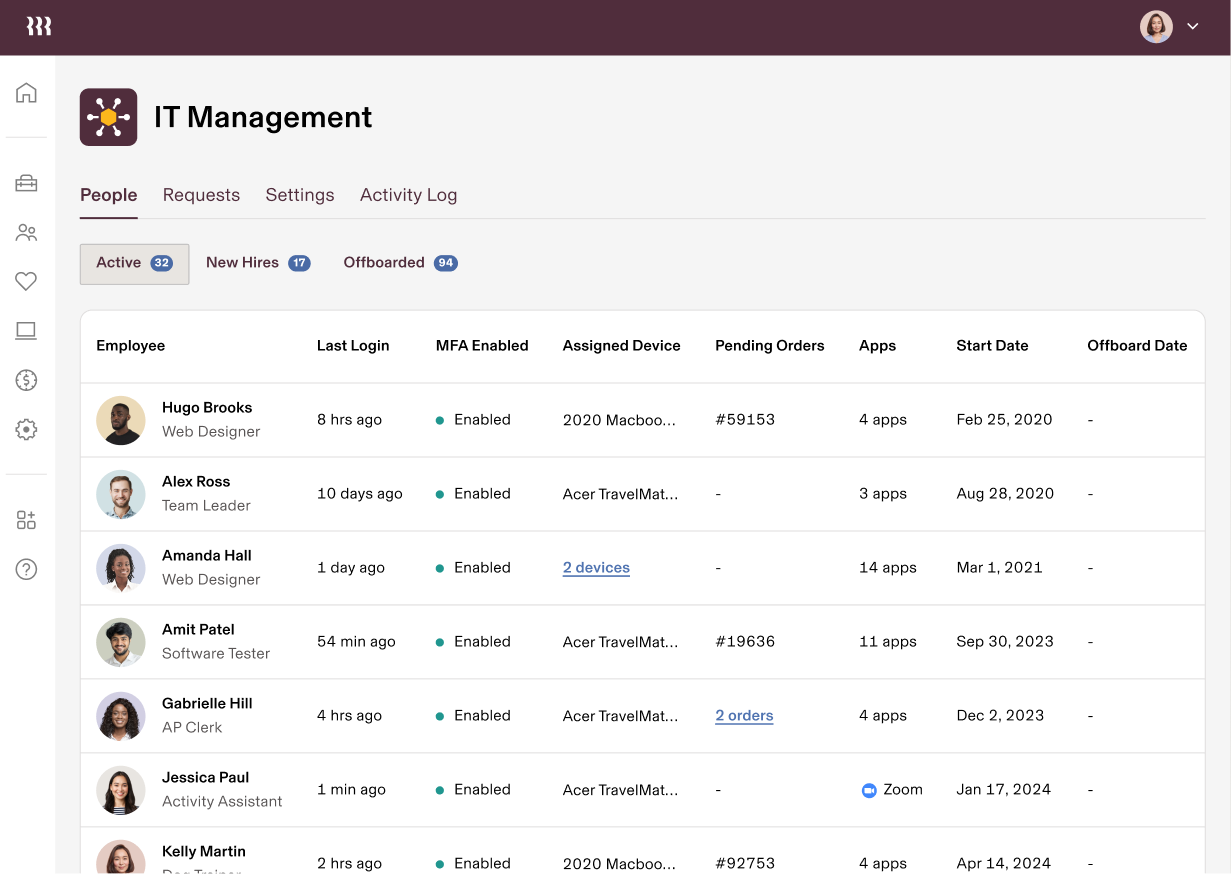The width and height of the screenshot is (1231, 874).
Task: Select the briefcase icon in the sidebar
Action: (26, 183)
